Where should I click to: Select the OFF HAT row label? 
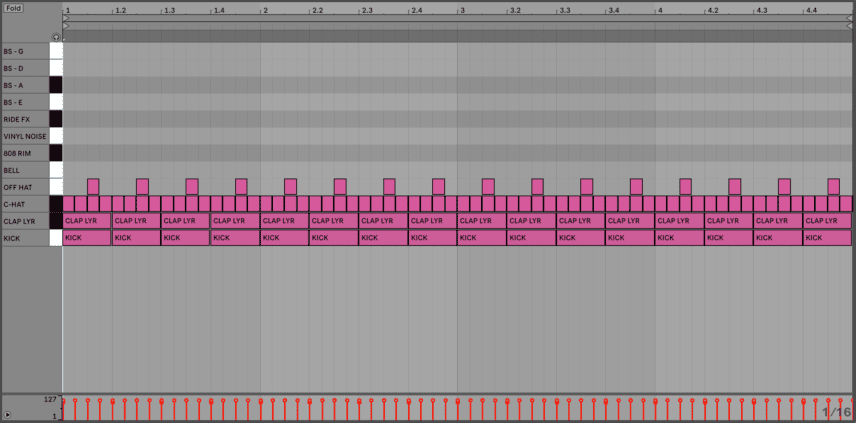[25, 187]
